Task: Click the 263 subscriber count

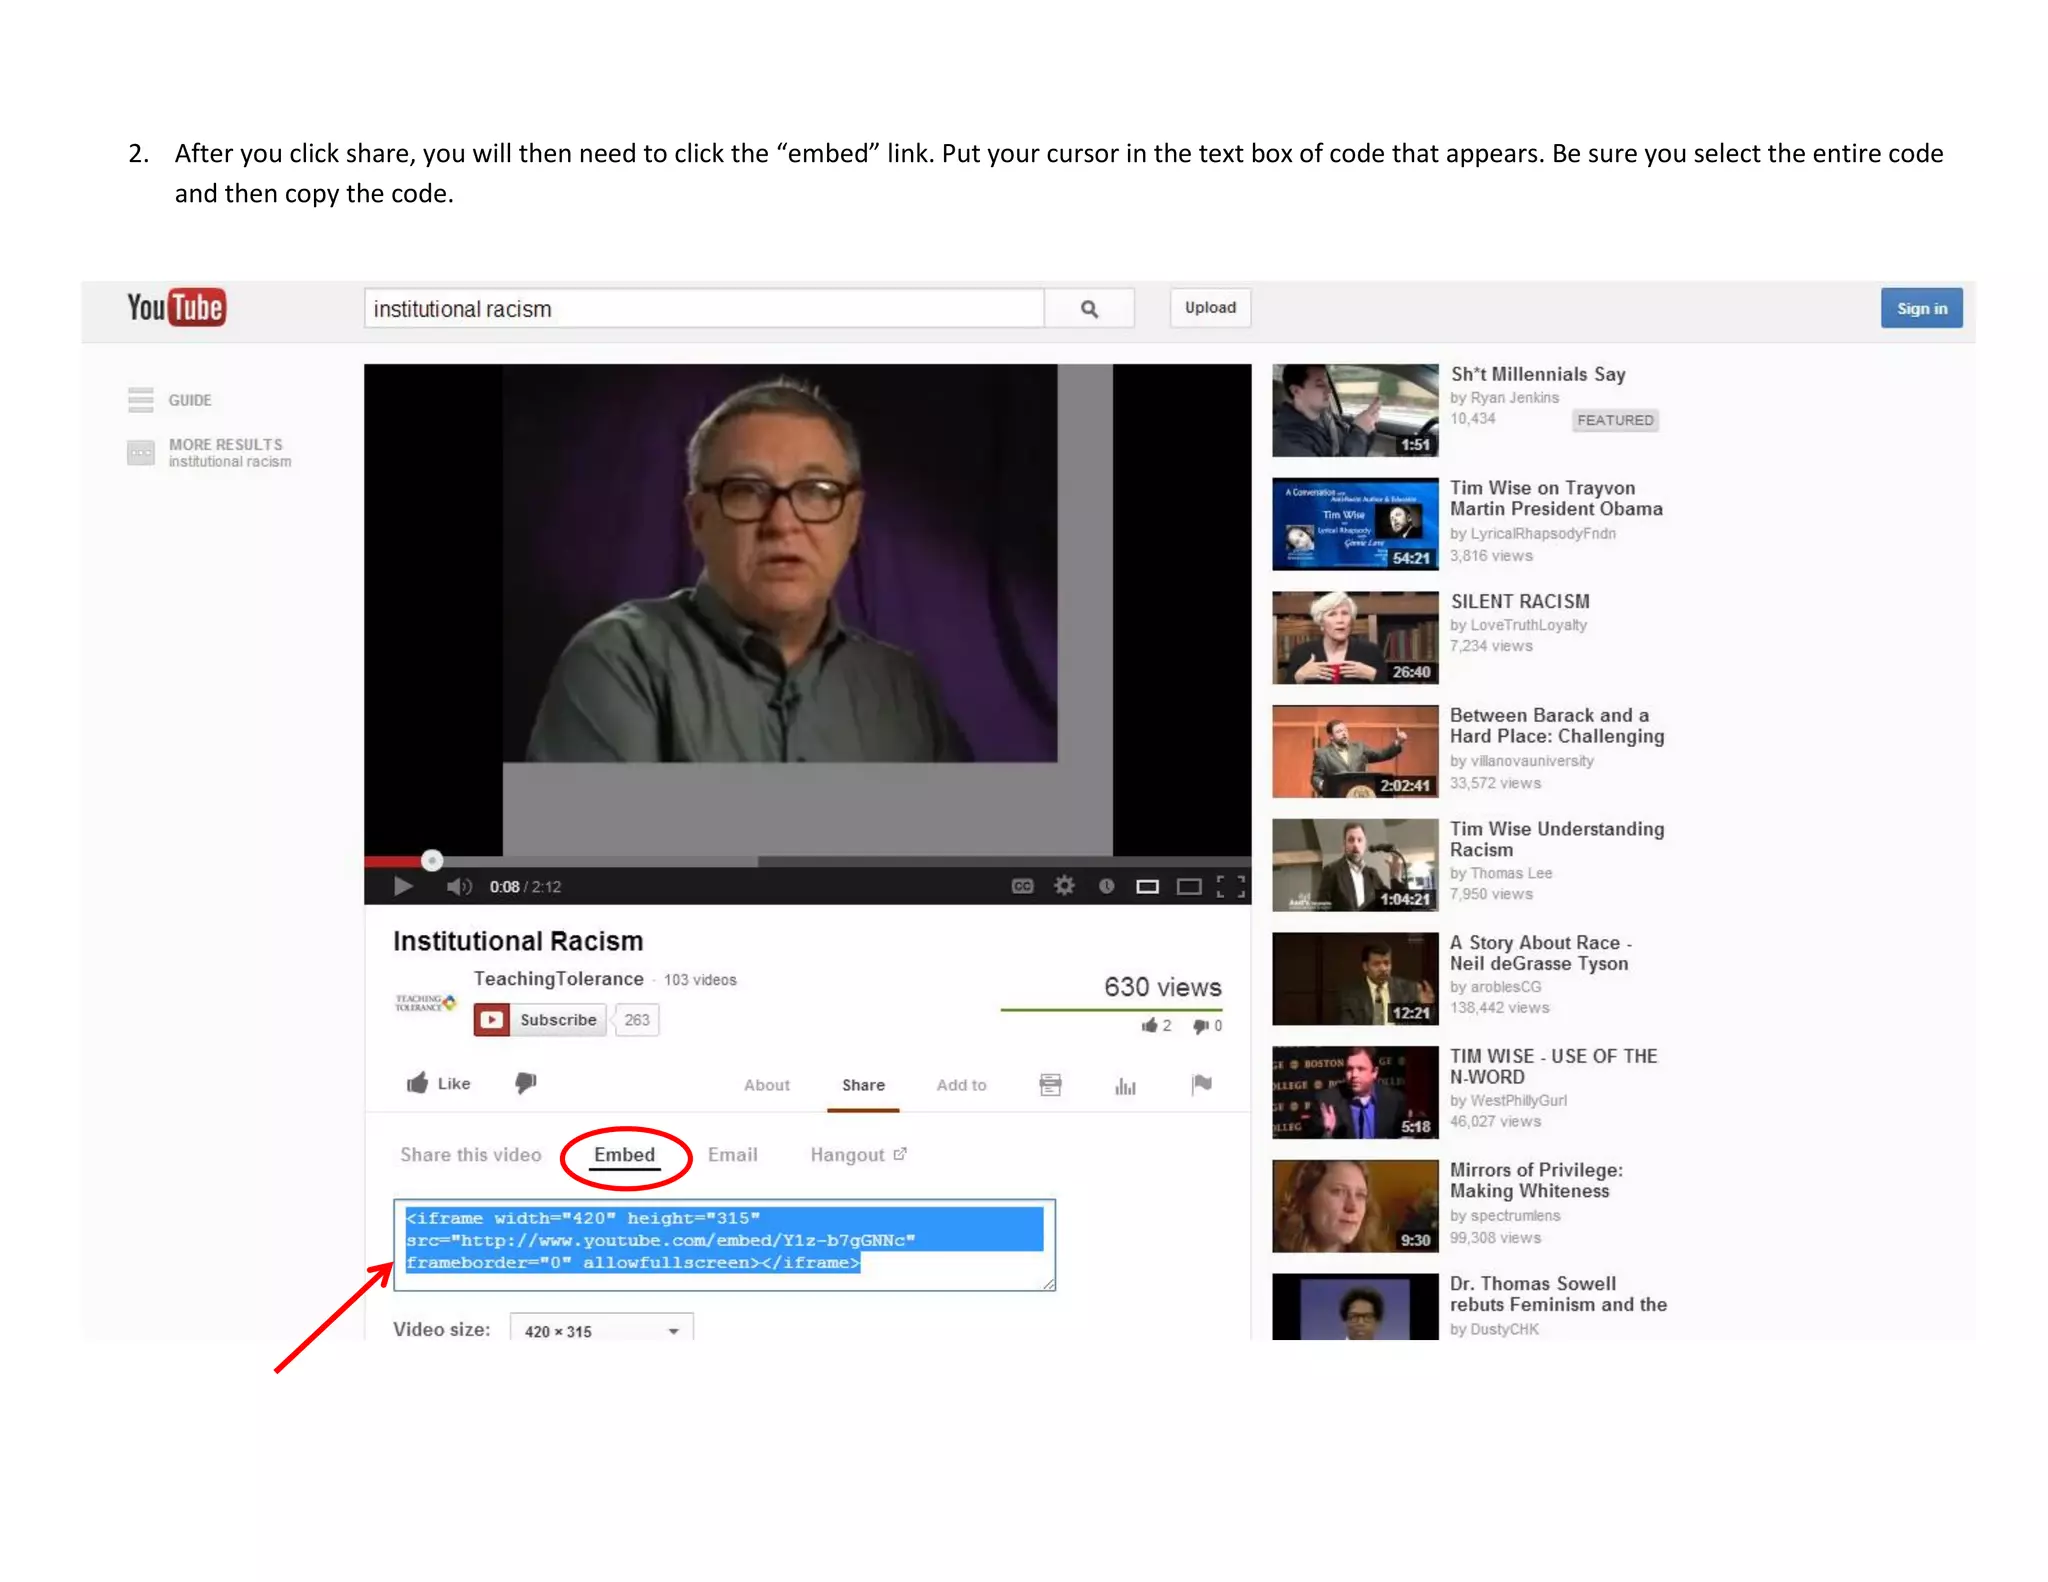Action: pos(637,1020)
